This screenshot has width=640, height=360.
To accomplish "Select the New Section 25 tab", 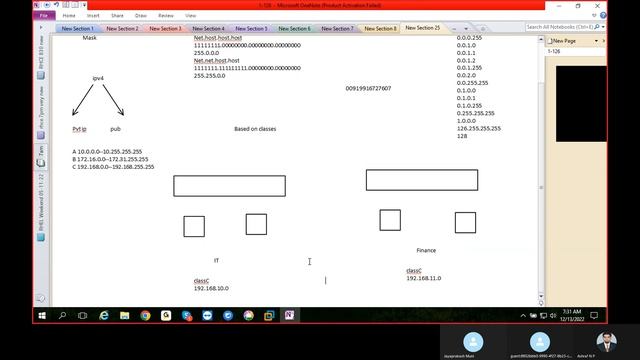I will [422, 28].
